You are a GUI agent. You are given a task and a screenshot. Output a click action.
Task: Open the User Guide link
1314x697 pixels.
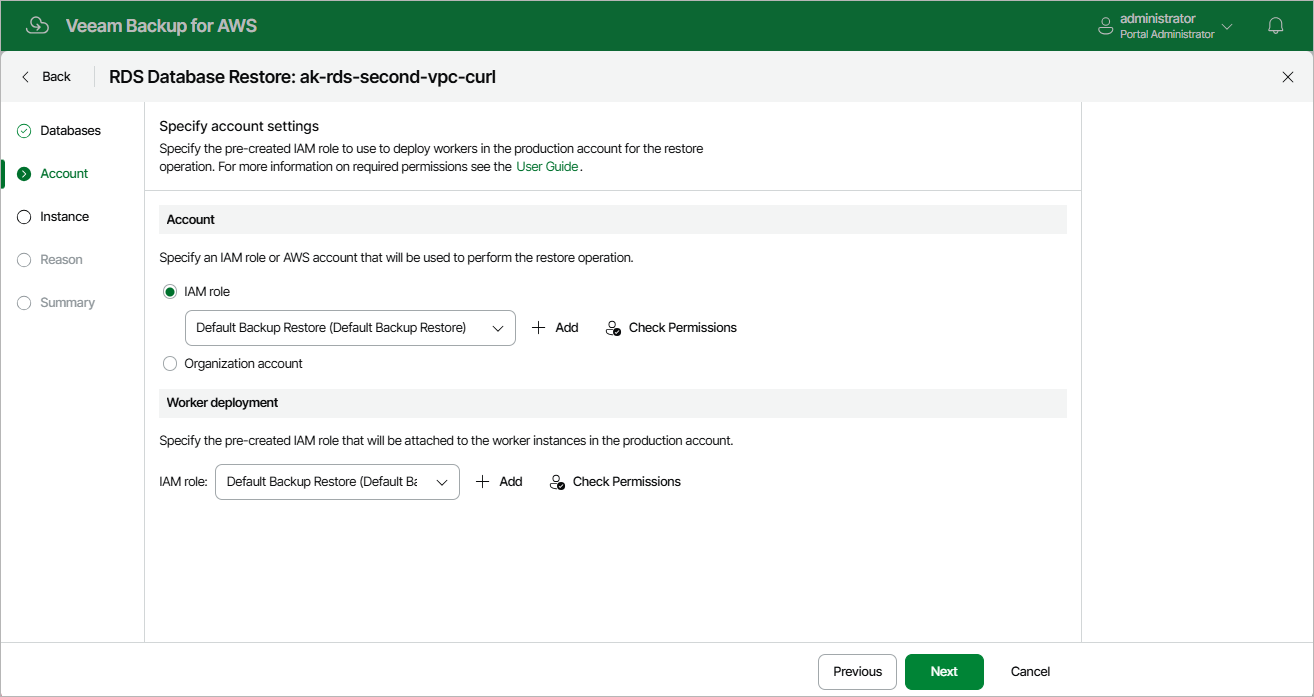click(547, 167)
